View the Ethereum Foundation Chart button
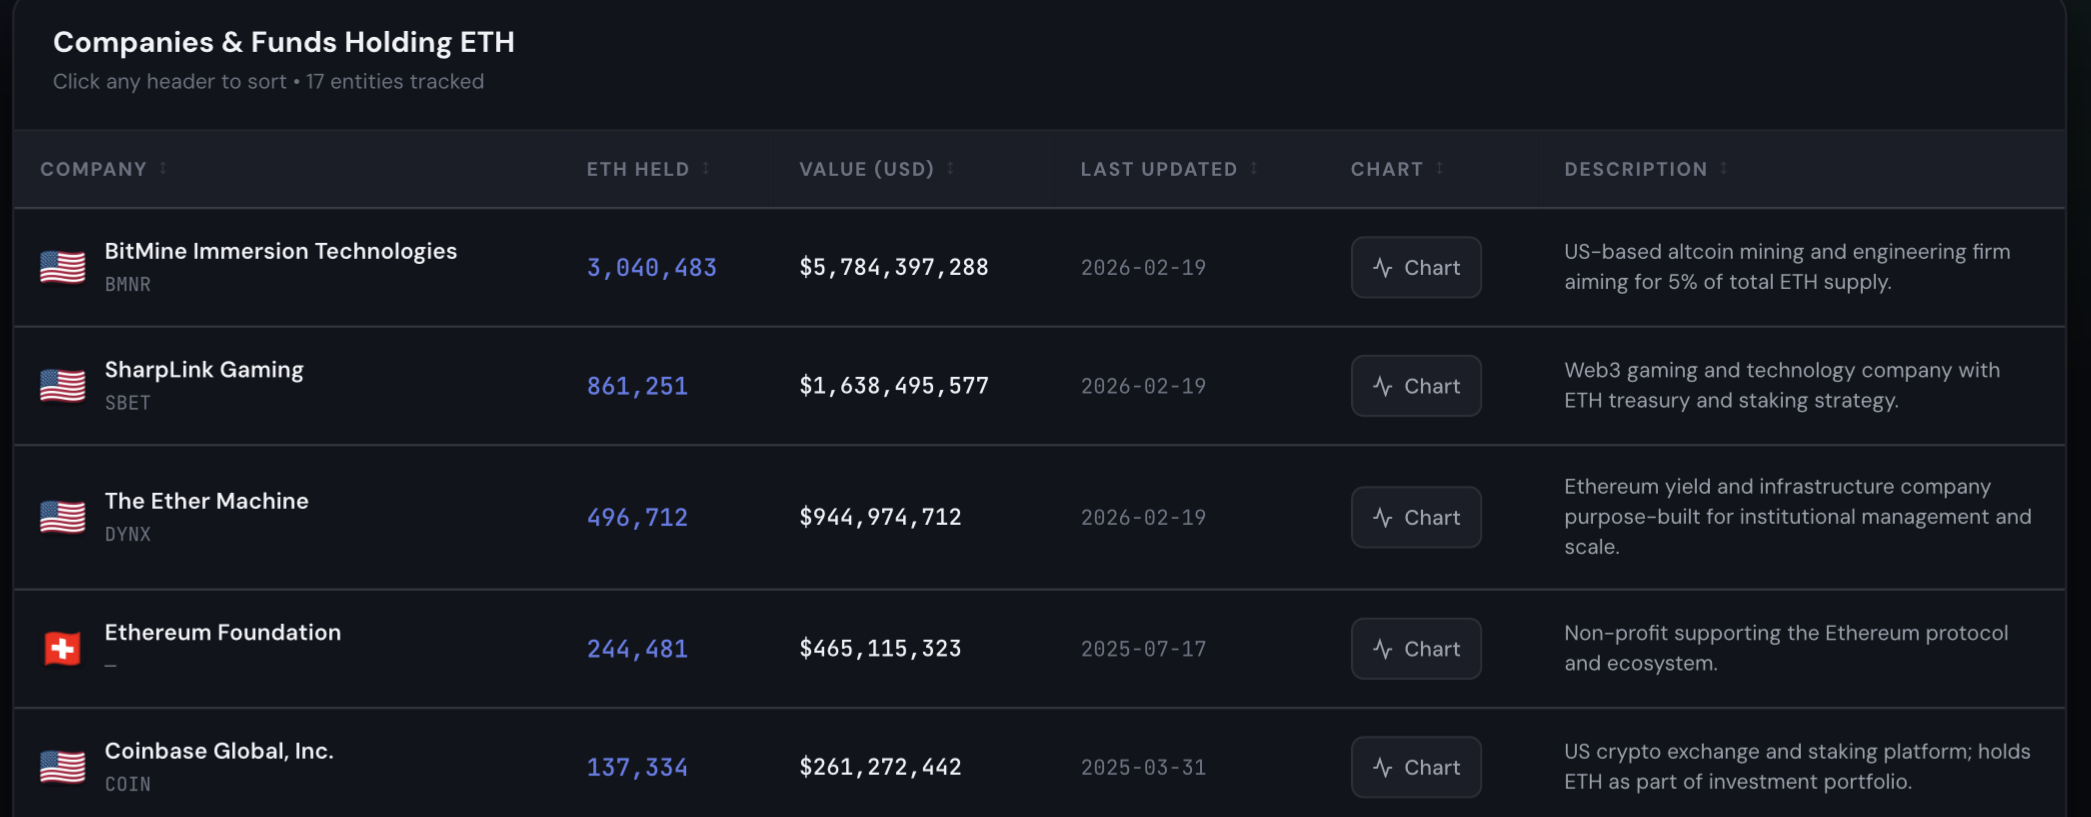This screenshot has width=2091, height=817. coord(1416,649)
